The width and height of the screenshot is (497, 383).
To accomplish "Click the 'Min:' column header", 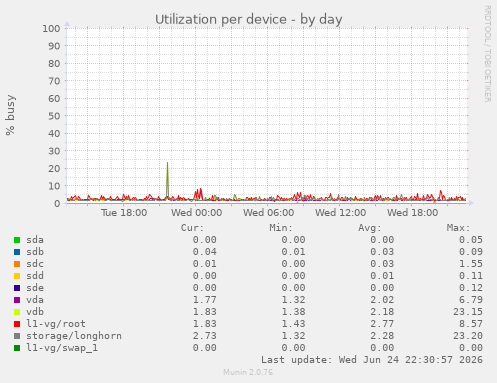I will 281,228.
